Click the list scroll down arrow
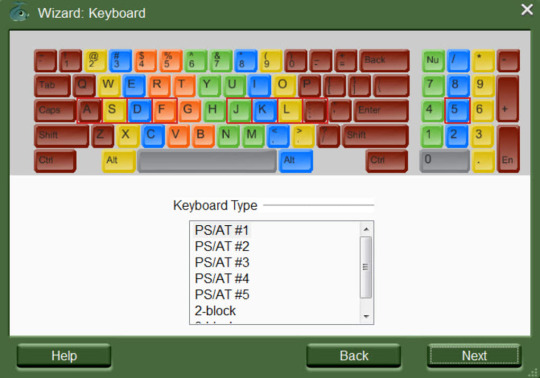The image size is (540, 378). click(366, 316)
